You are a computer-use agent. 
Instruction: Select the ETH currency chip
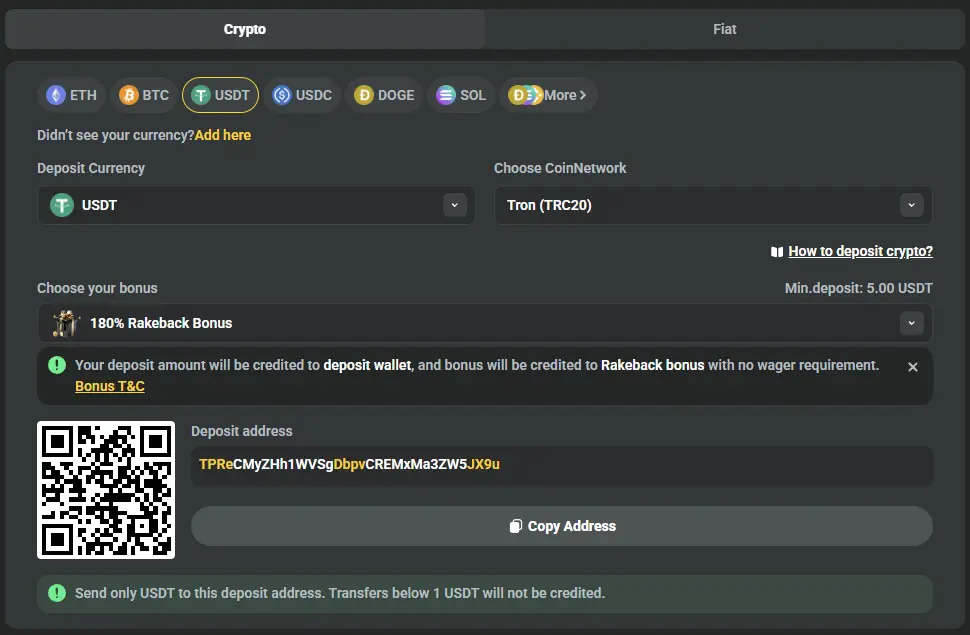(72, 95)
